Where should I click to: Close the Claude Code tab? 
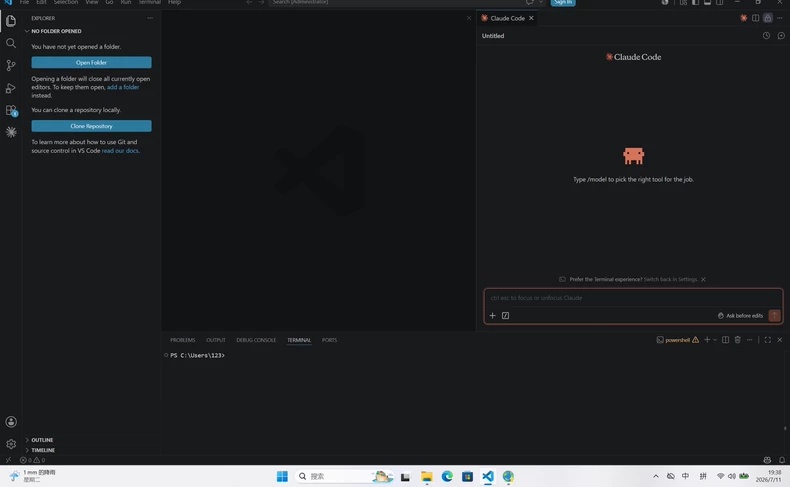click(531, 18)
